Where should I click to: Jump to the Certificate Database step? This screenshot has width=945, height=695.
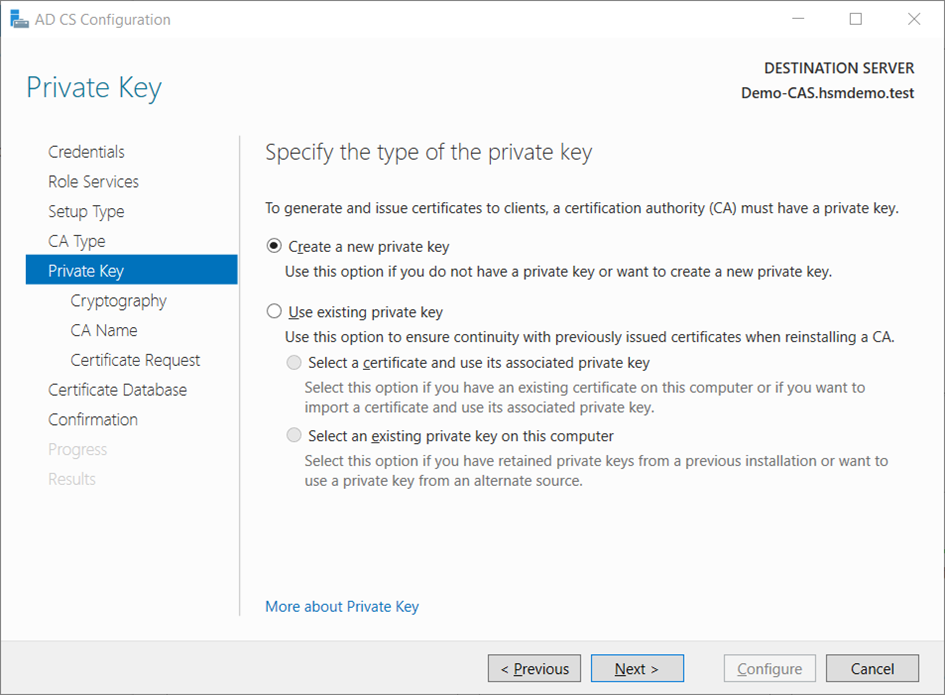(117, 390)
